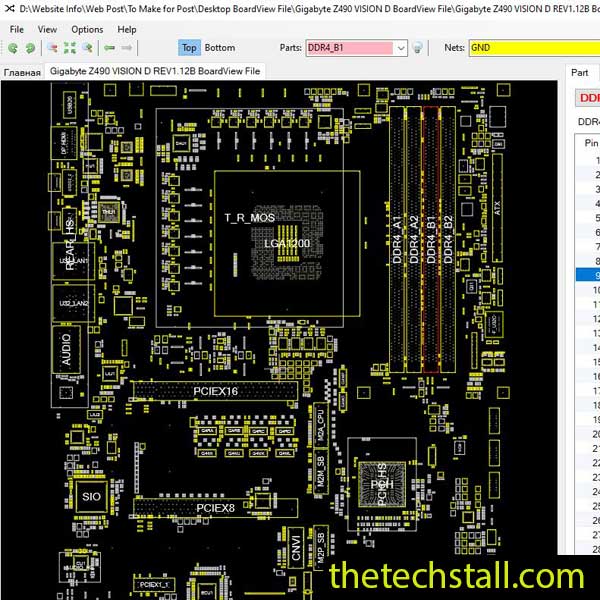Rotate the board view counter-clockwise
600x600 pixels.
click(13, 48)
